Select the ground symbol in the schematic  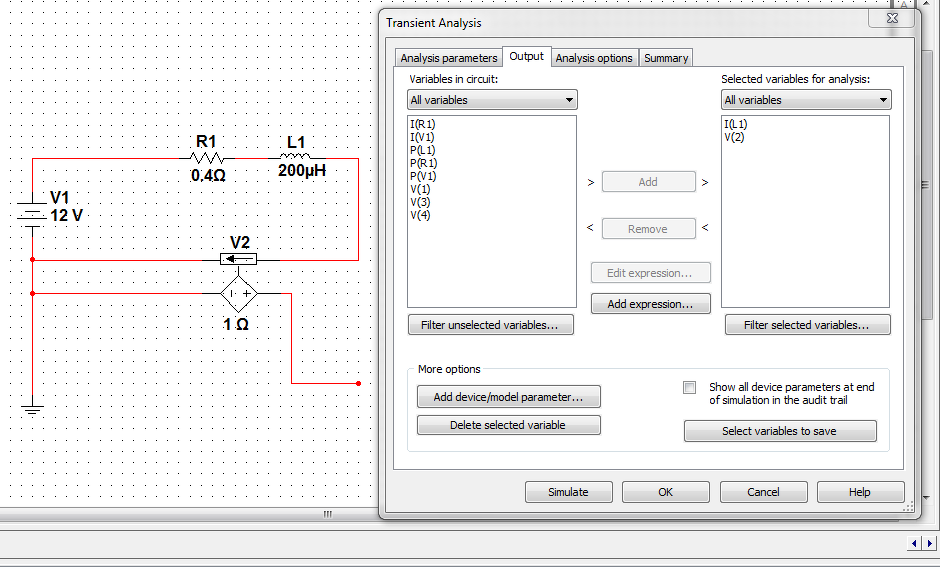(32, 410)
